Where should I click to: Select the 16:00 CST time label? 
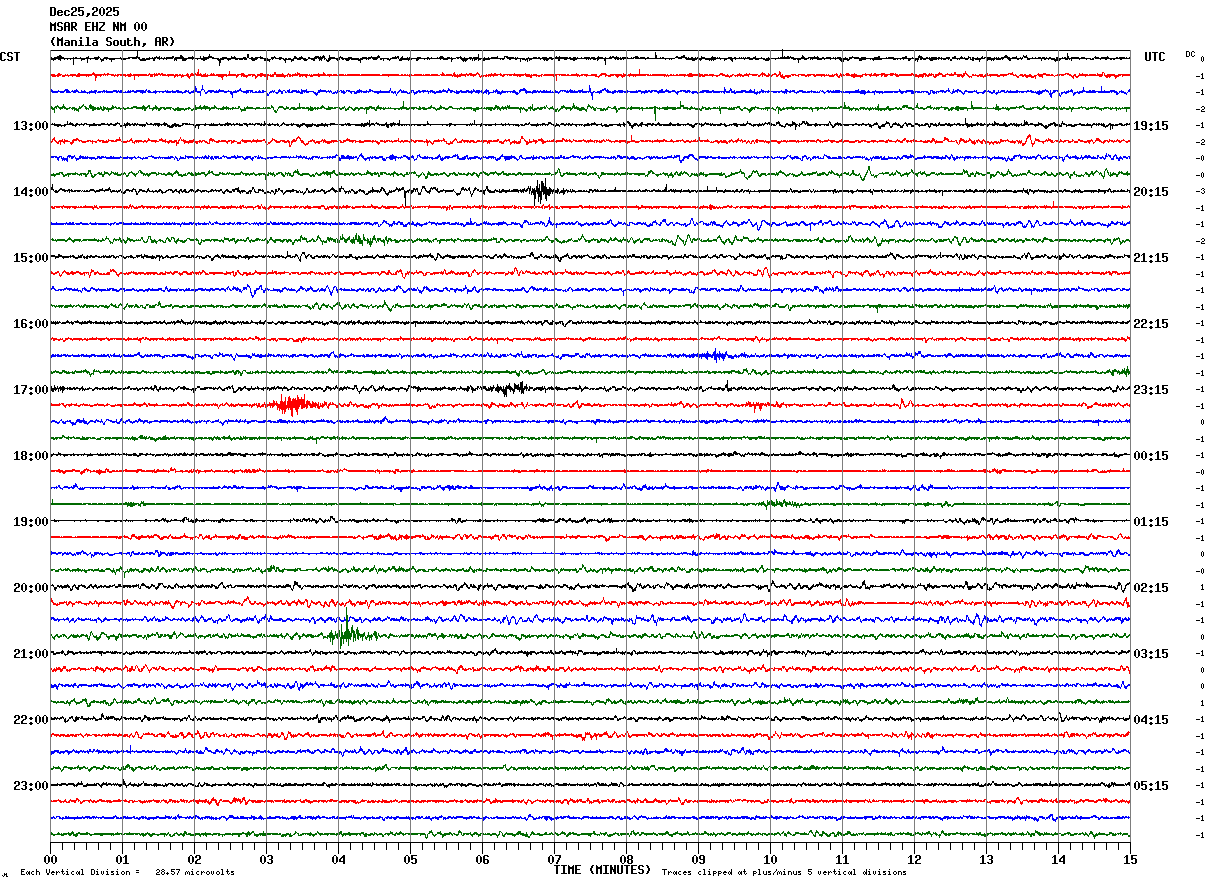[30, 324]
